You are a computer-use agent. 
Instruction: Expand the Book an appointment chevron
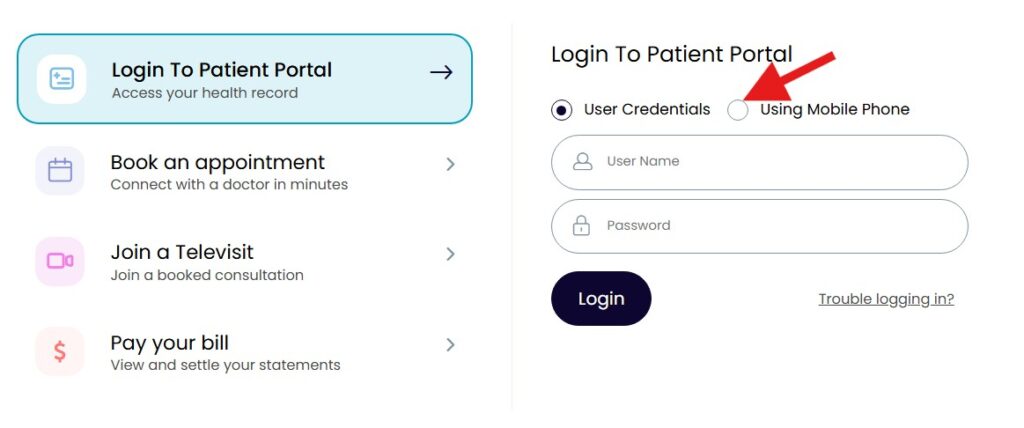451,164
